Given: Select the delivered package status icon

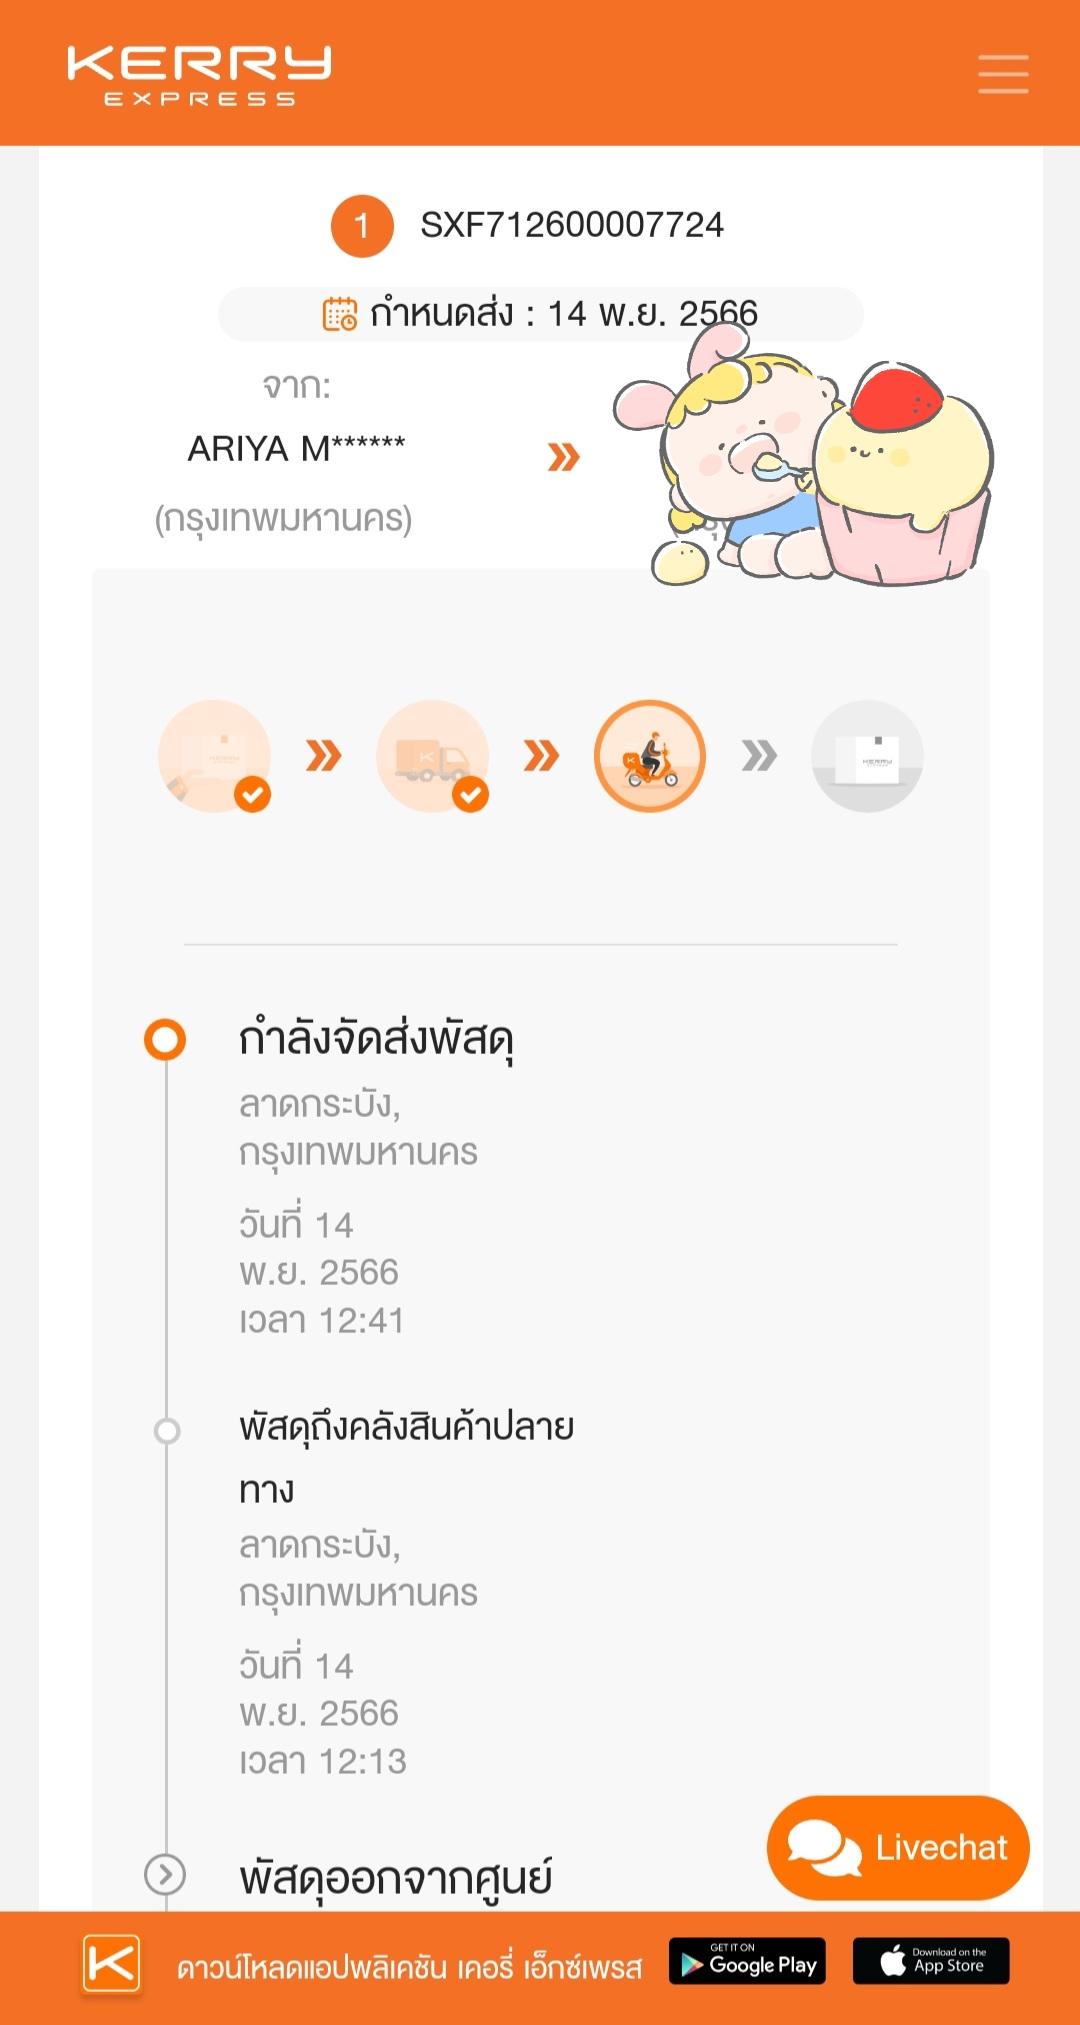Looking at the screenshot, I should (867, 756).
